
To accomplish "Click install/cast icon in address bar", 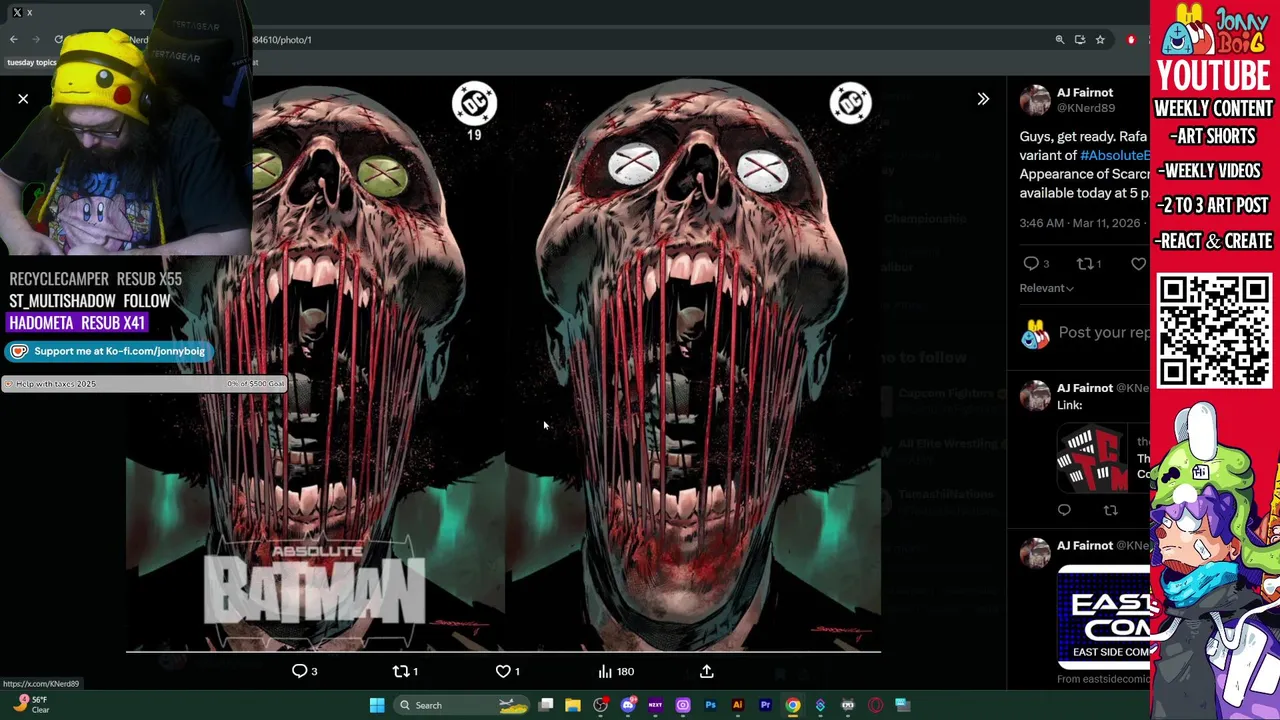I will (1080, 40).
